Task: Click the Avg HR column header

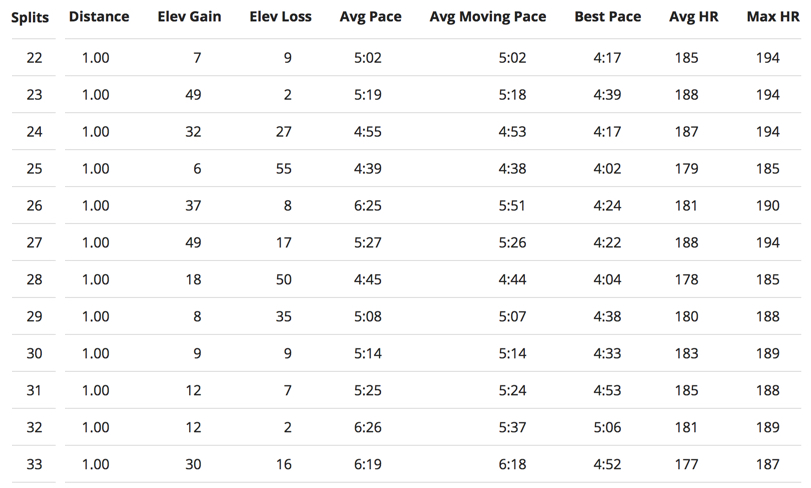Action: tap(692, 17)
